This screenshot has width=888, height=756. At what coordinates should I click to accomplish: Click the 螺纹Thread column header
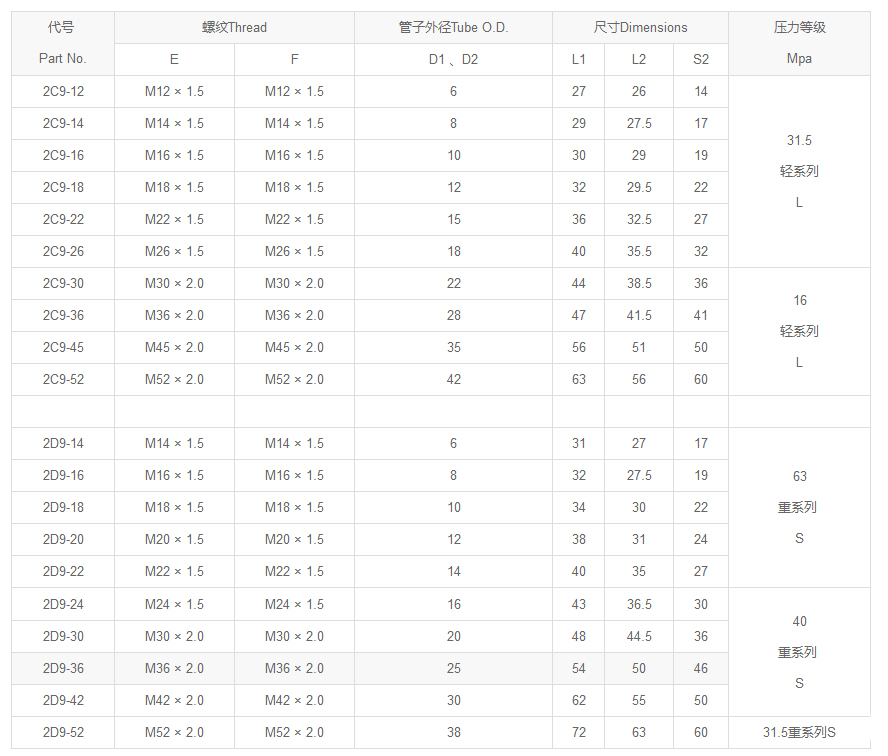pos(234,28)
